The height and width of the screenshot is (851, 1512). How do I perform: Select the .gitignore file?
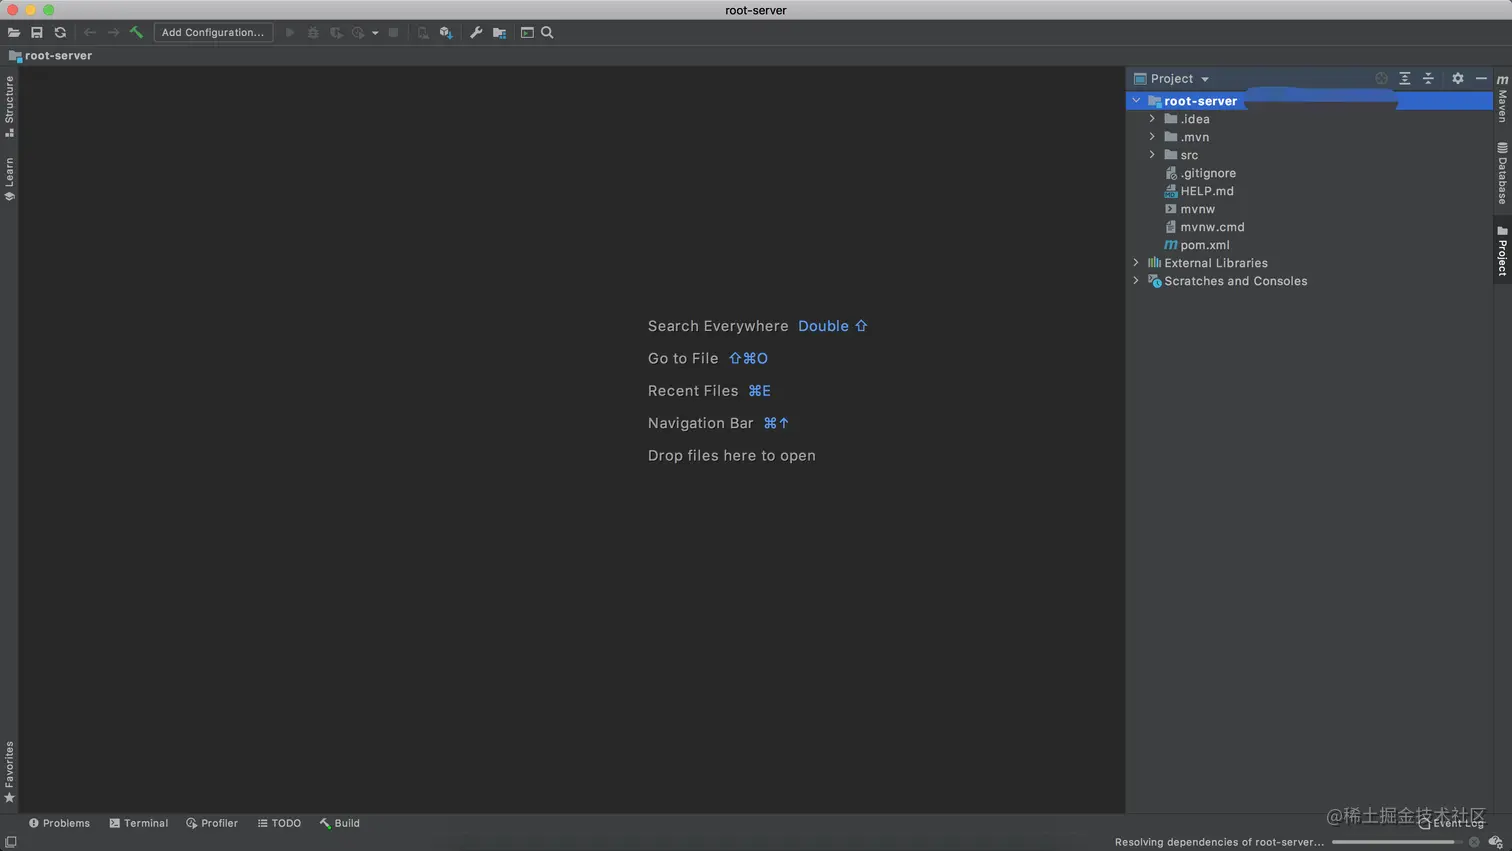(x=1208, y=173)
